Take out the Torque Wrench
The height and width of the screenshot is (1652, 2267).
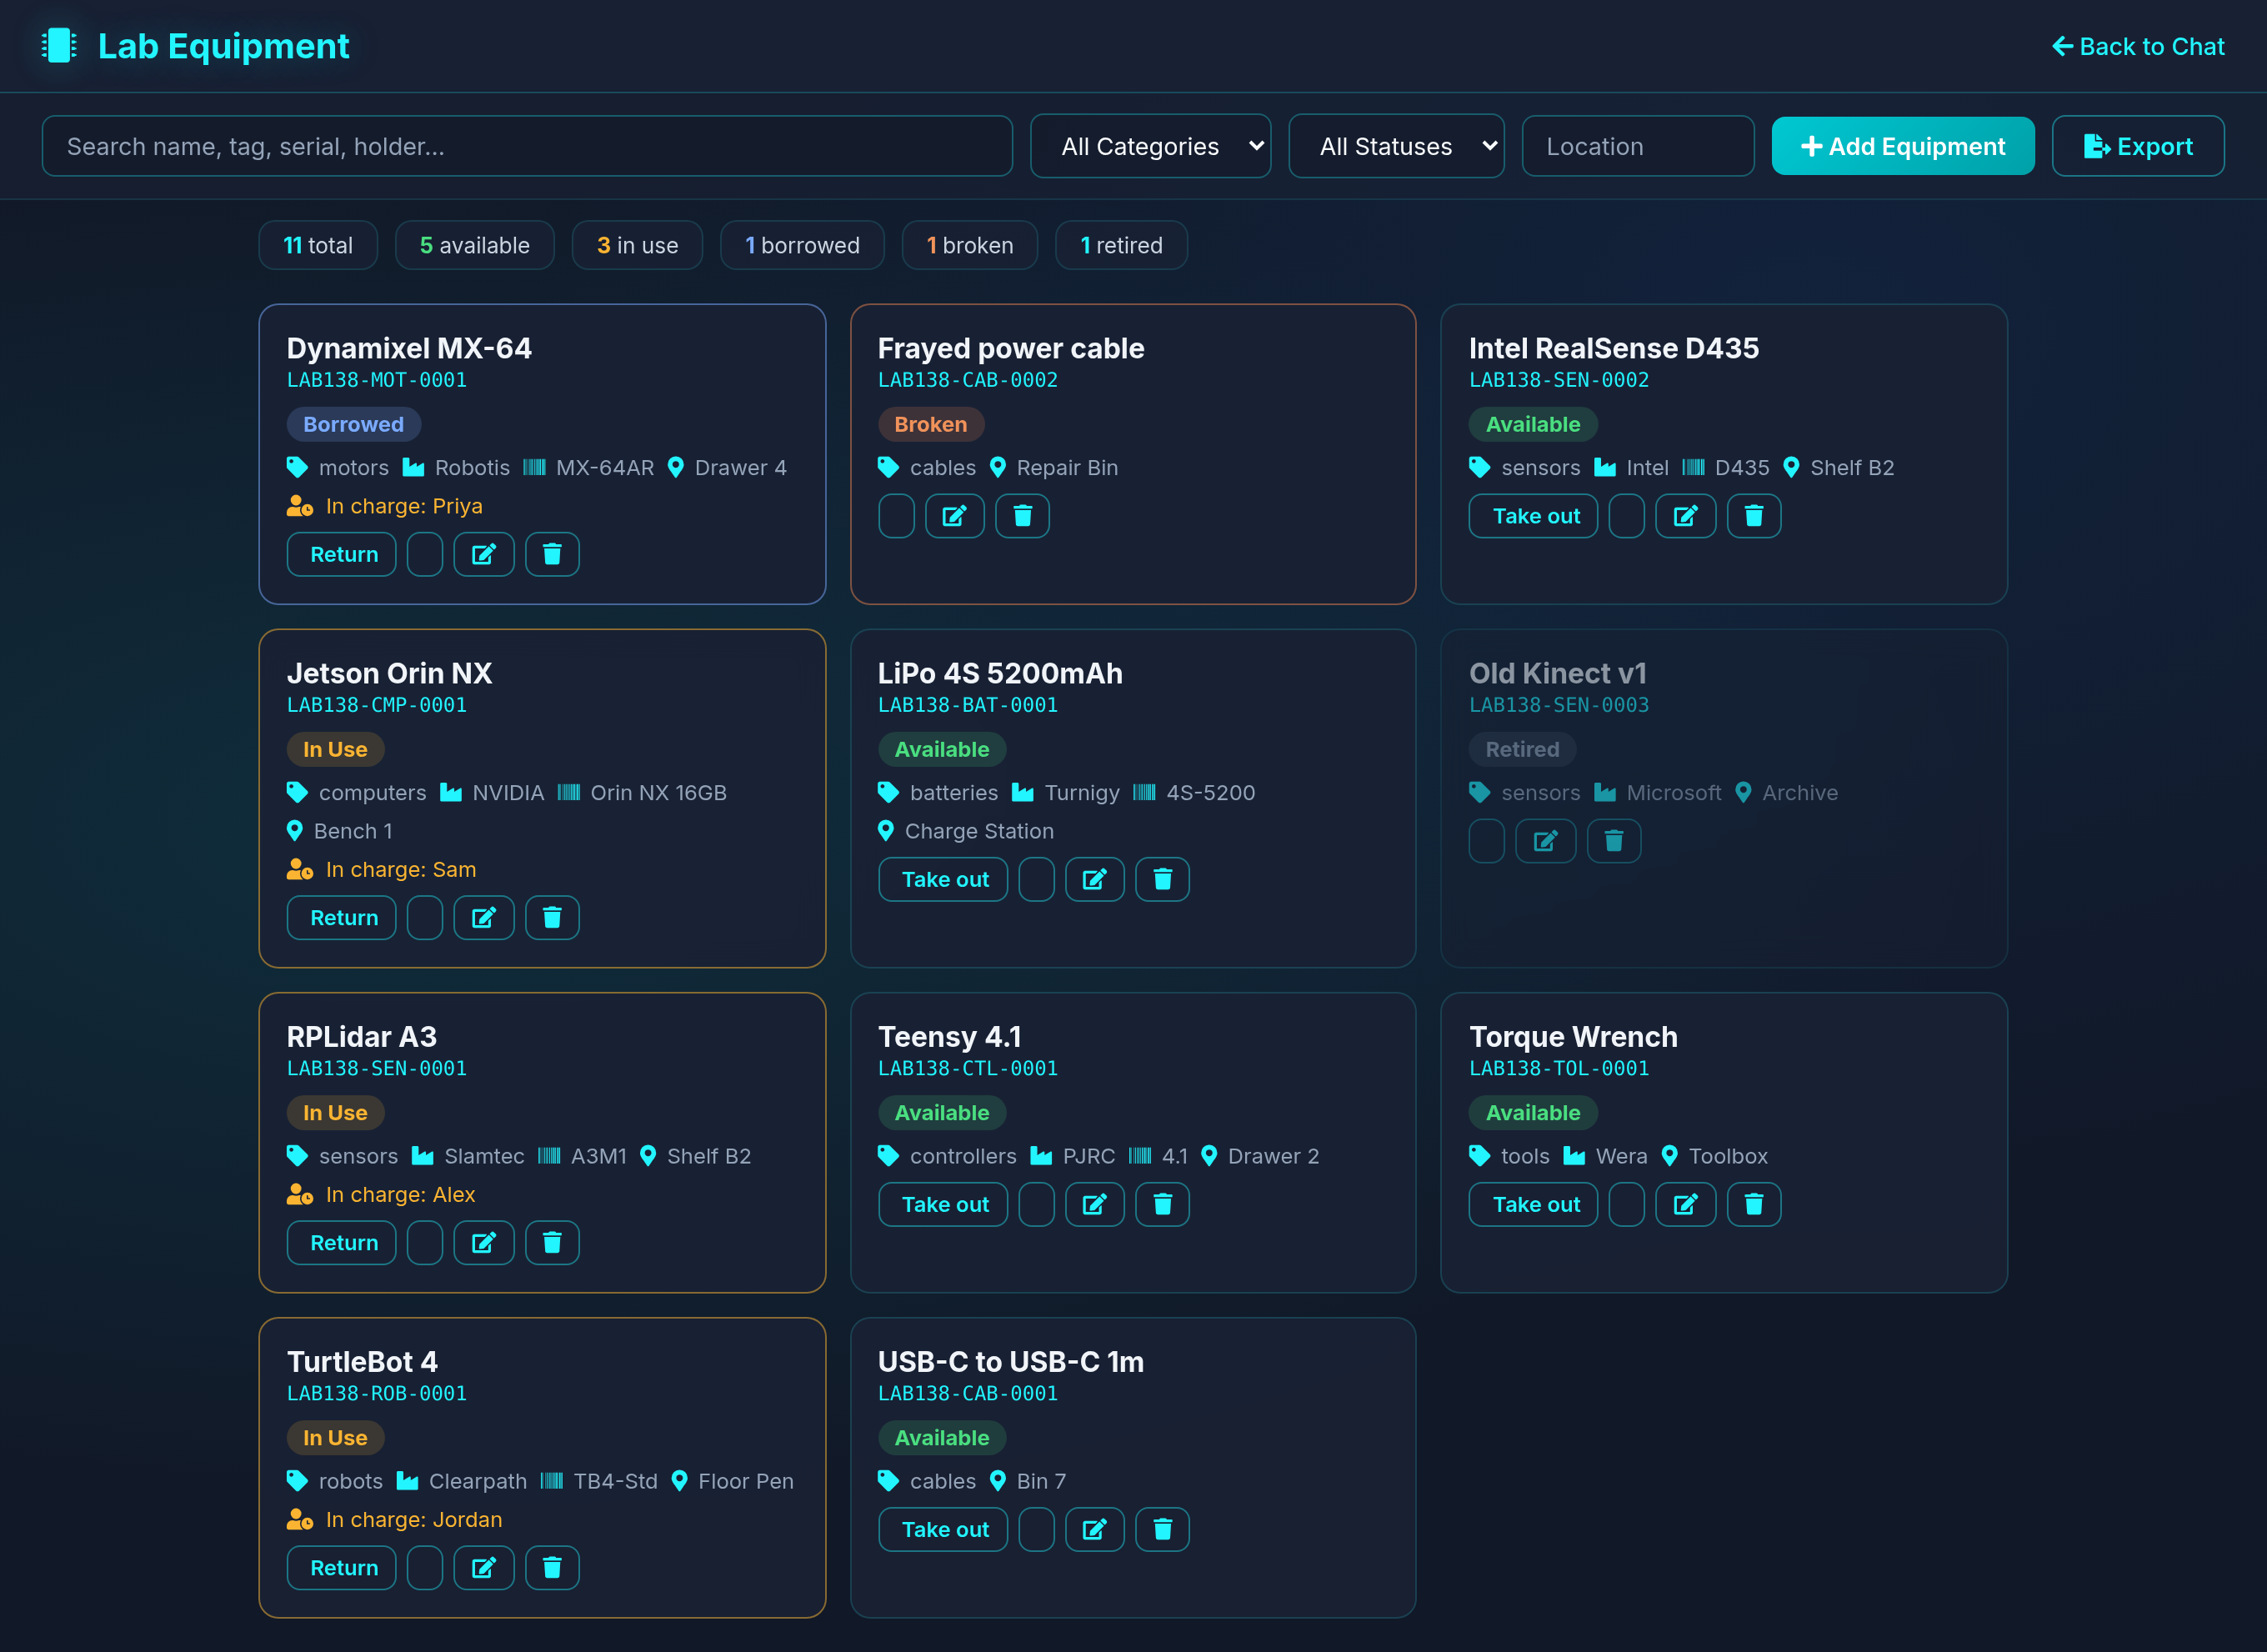(1534, 1204)
